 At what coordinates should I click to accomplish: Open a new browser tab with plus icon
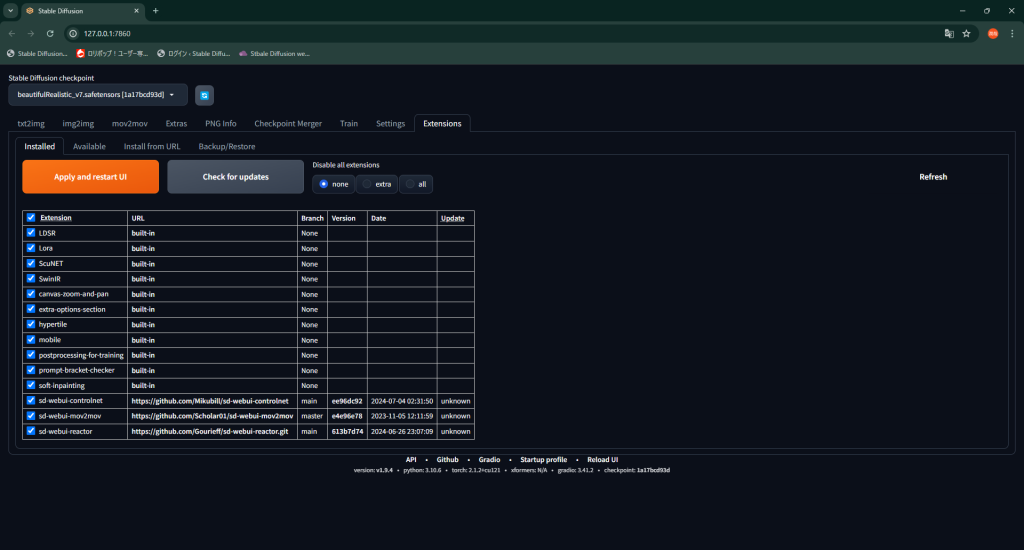pos(155,10)
